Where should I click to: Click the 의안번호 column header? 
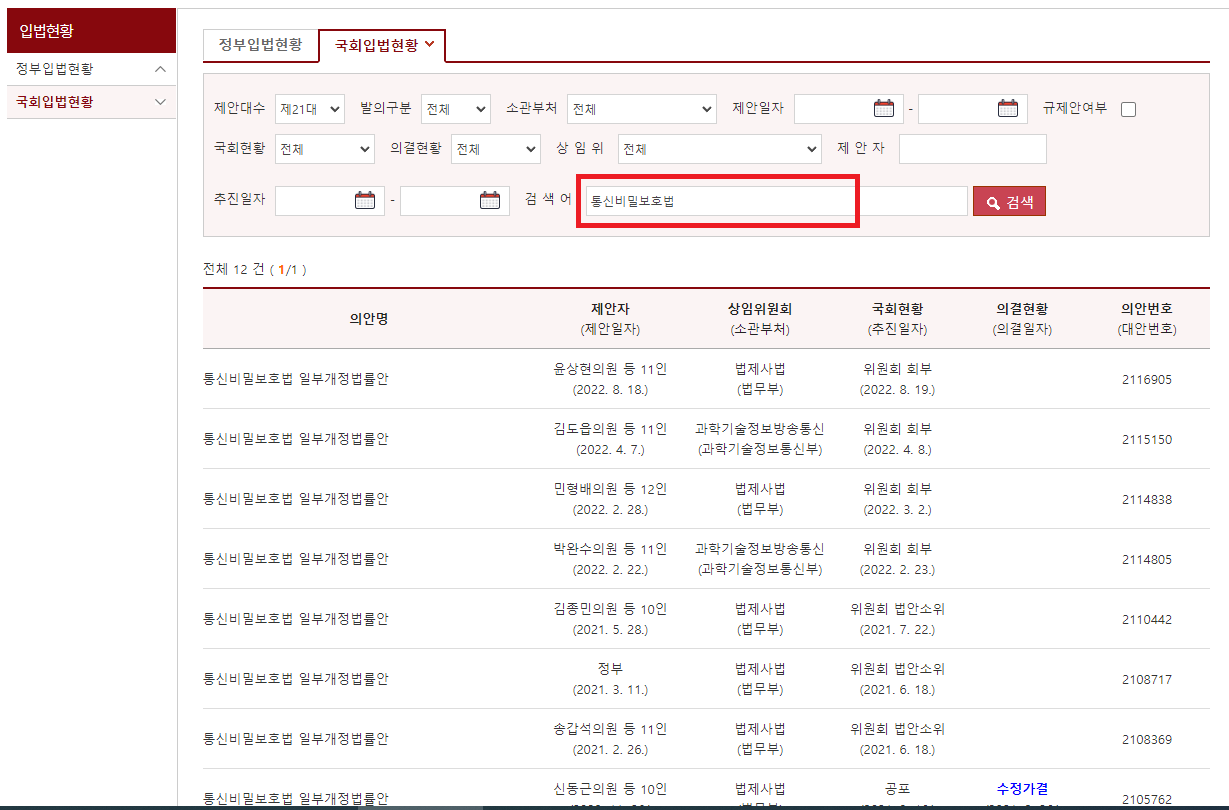click(x=1147, y=309)
